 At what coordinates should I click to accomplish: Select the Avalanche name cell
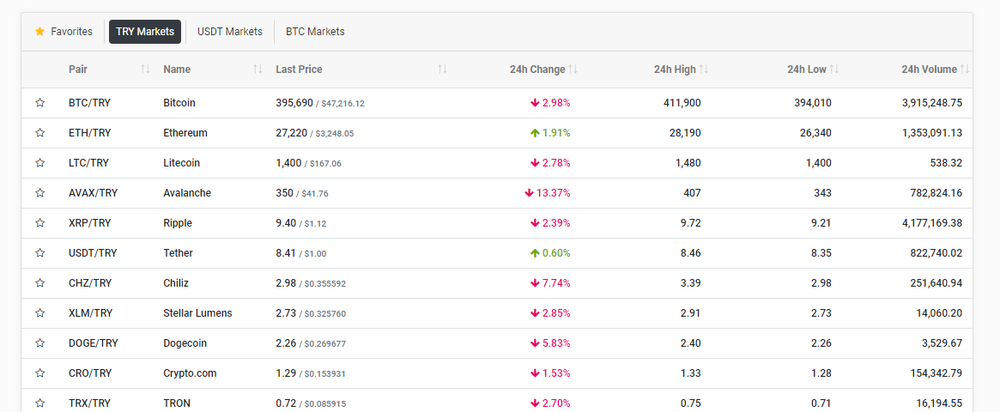(187, 193)
